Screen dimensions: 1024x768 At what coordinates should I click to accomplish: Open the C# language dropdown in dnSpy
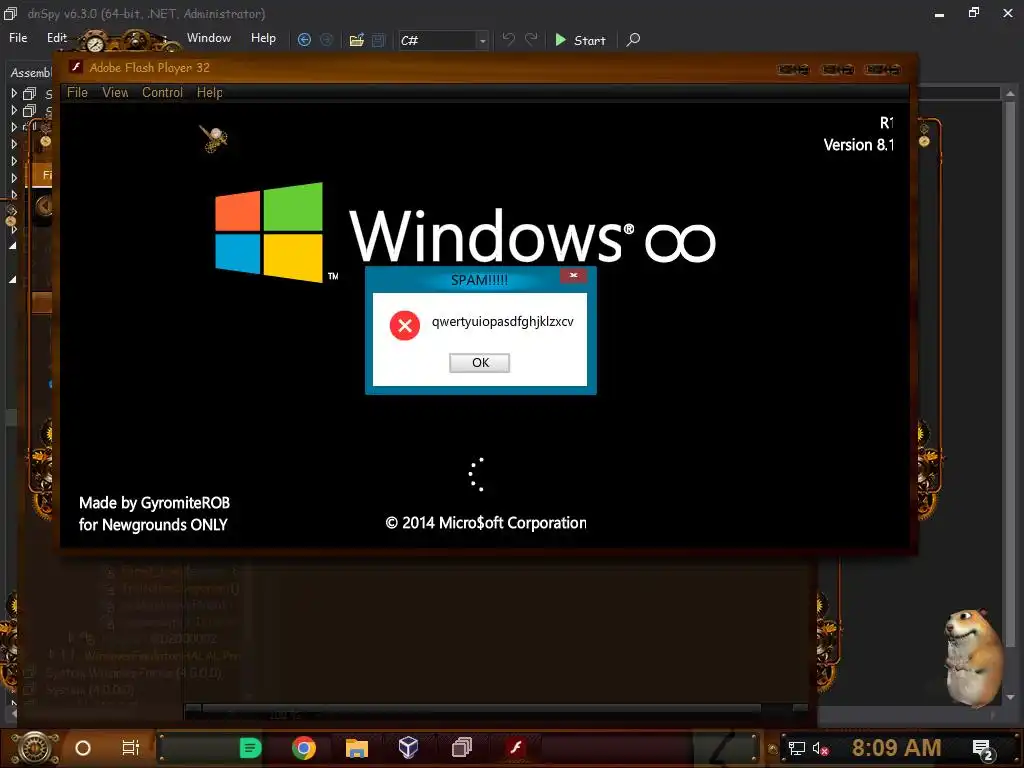[x=443, y=40]
